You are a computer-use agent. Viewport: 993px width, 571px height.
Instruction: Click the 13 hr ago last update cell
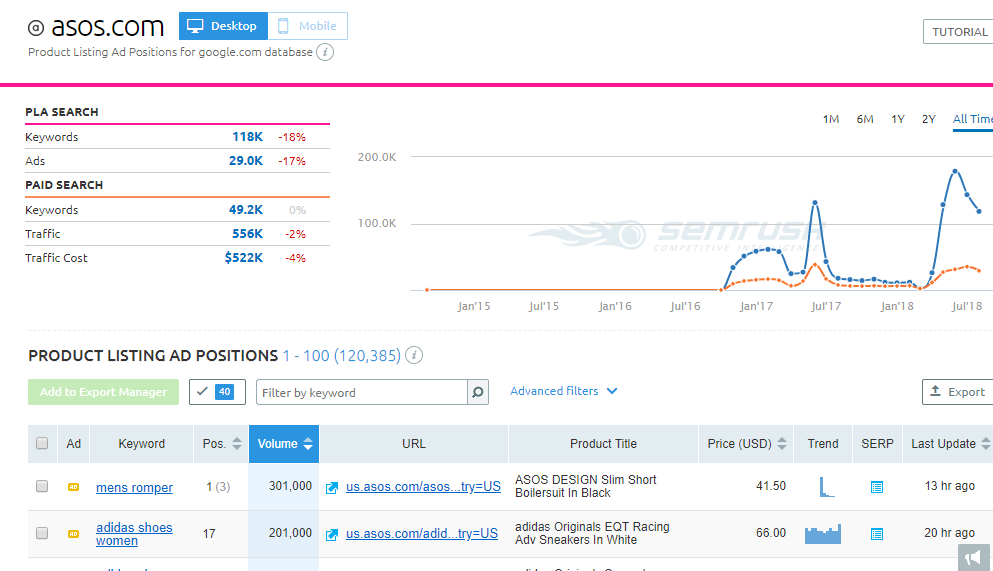pos(949,486)
